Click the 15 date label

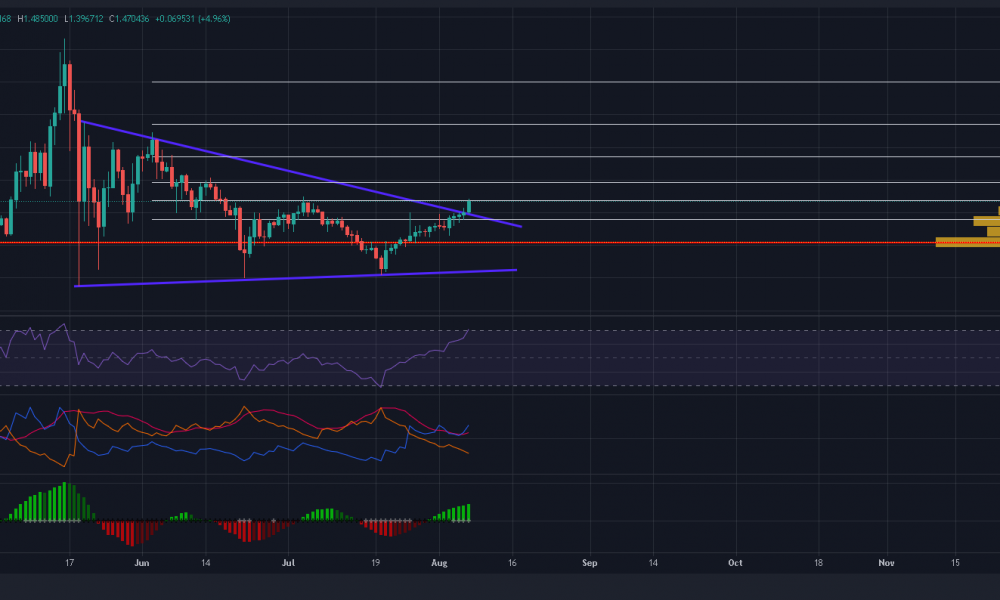point(955,562)
